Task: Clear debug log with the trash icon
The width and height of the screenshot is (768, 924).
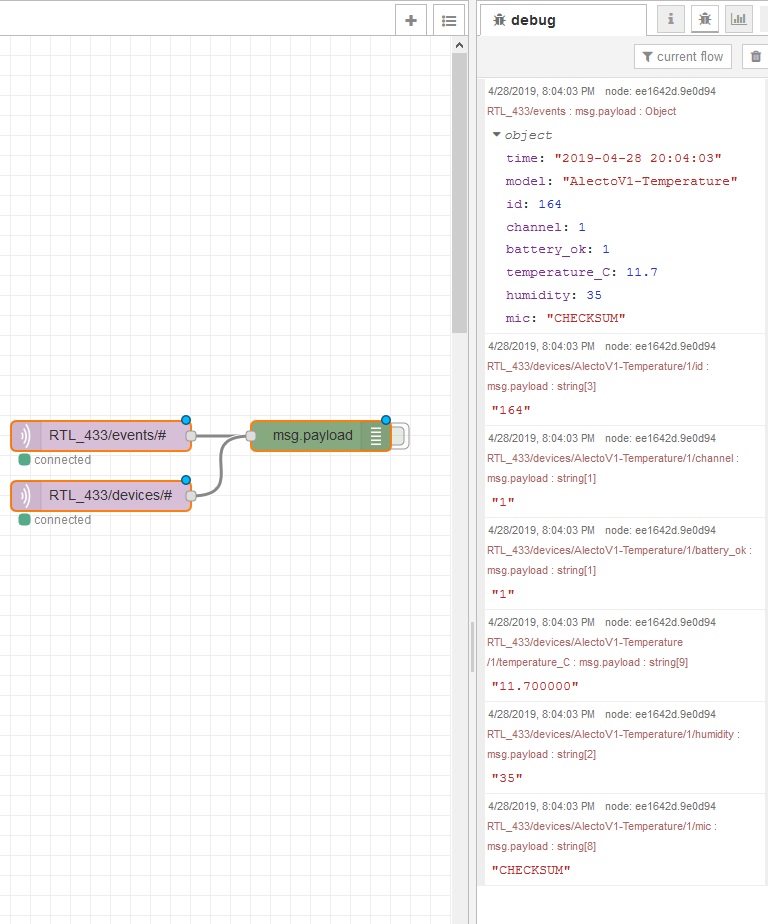Action: [756, 57]
